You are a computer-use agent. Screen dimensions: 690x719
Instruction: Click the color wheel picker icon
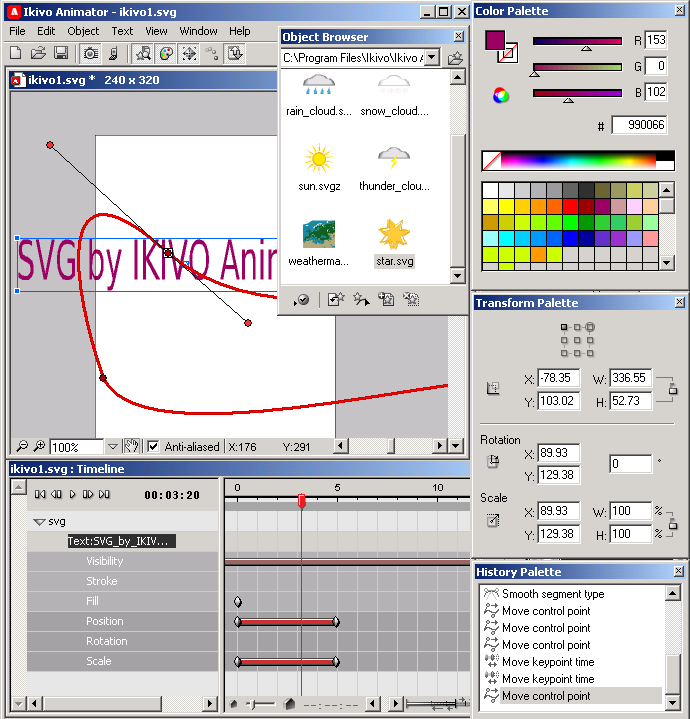[501, 95]
